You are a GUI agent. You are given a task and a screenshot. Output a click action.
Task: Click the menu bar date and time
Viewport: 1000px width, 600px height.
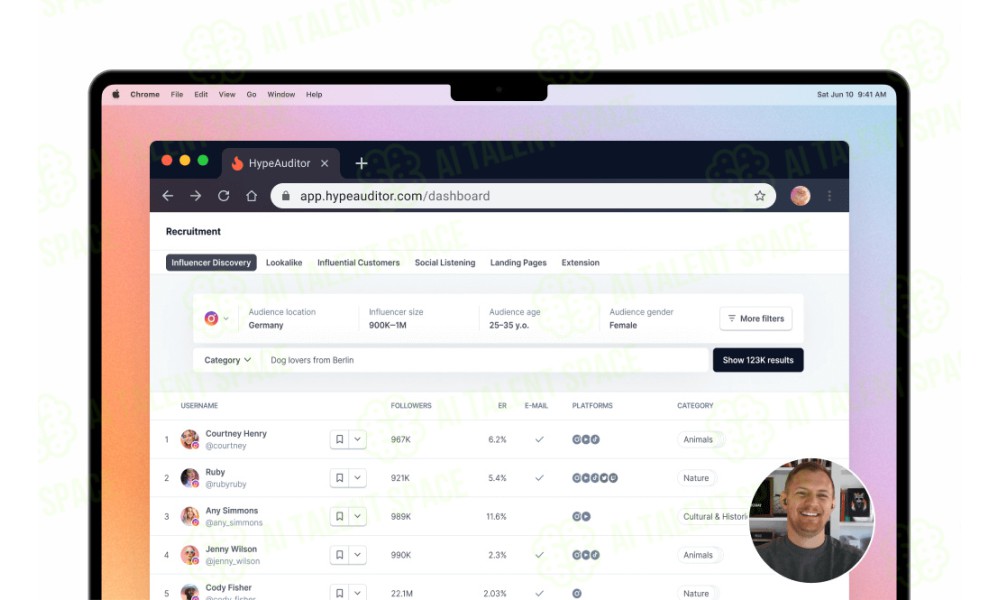(x=851, y=94)
